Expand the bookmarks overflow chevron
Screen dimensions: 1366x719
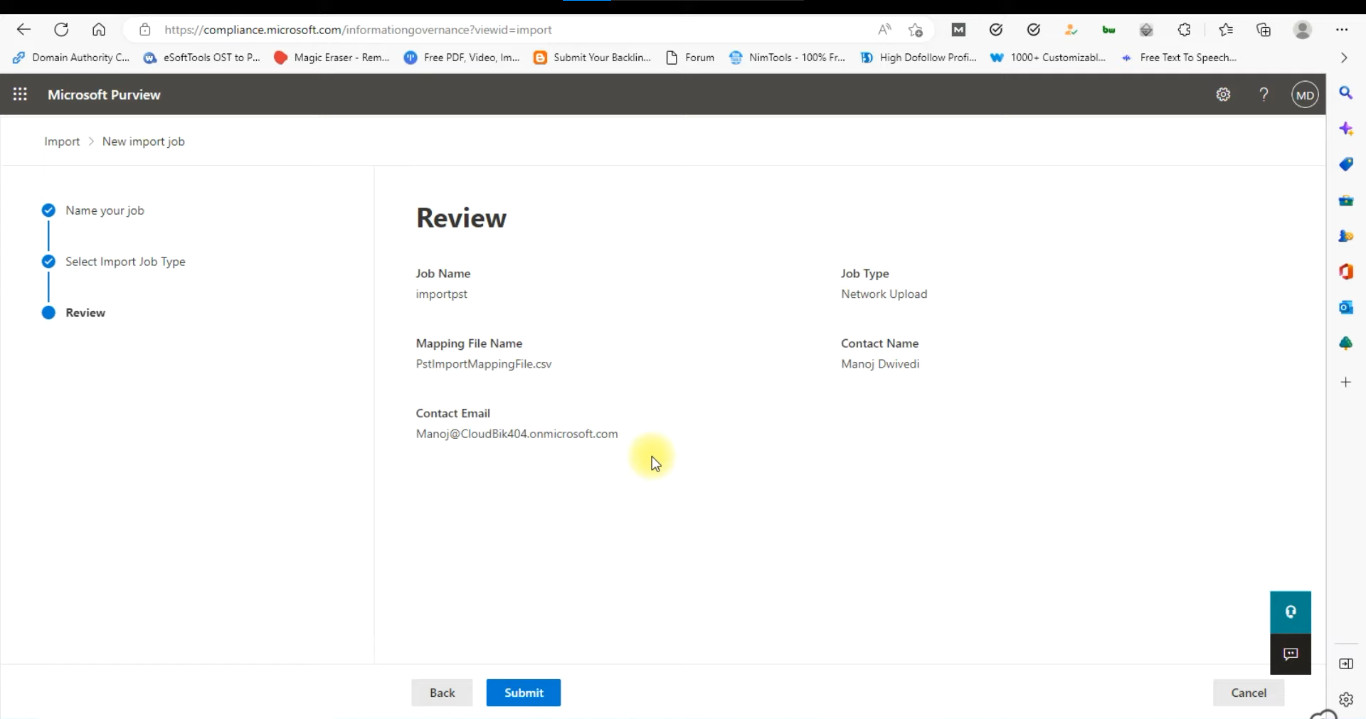click(1344, 58)
